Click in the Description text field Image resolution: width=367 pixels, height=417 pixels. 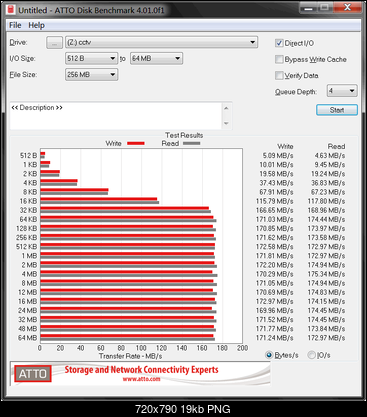coord(116,116)
